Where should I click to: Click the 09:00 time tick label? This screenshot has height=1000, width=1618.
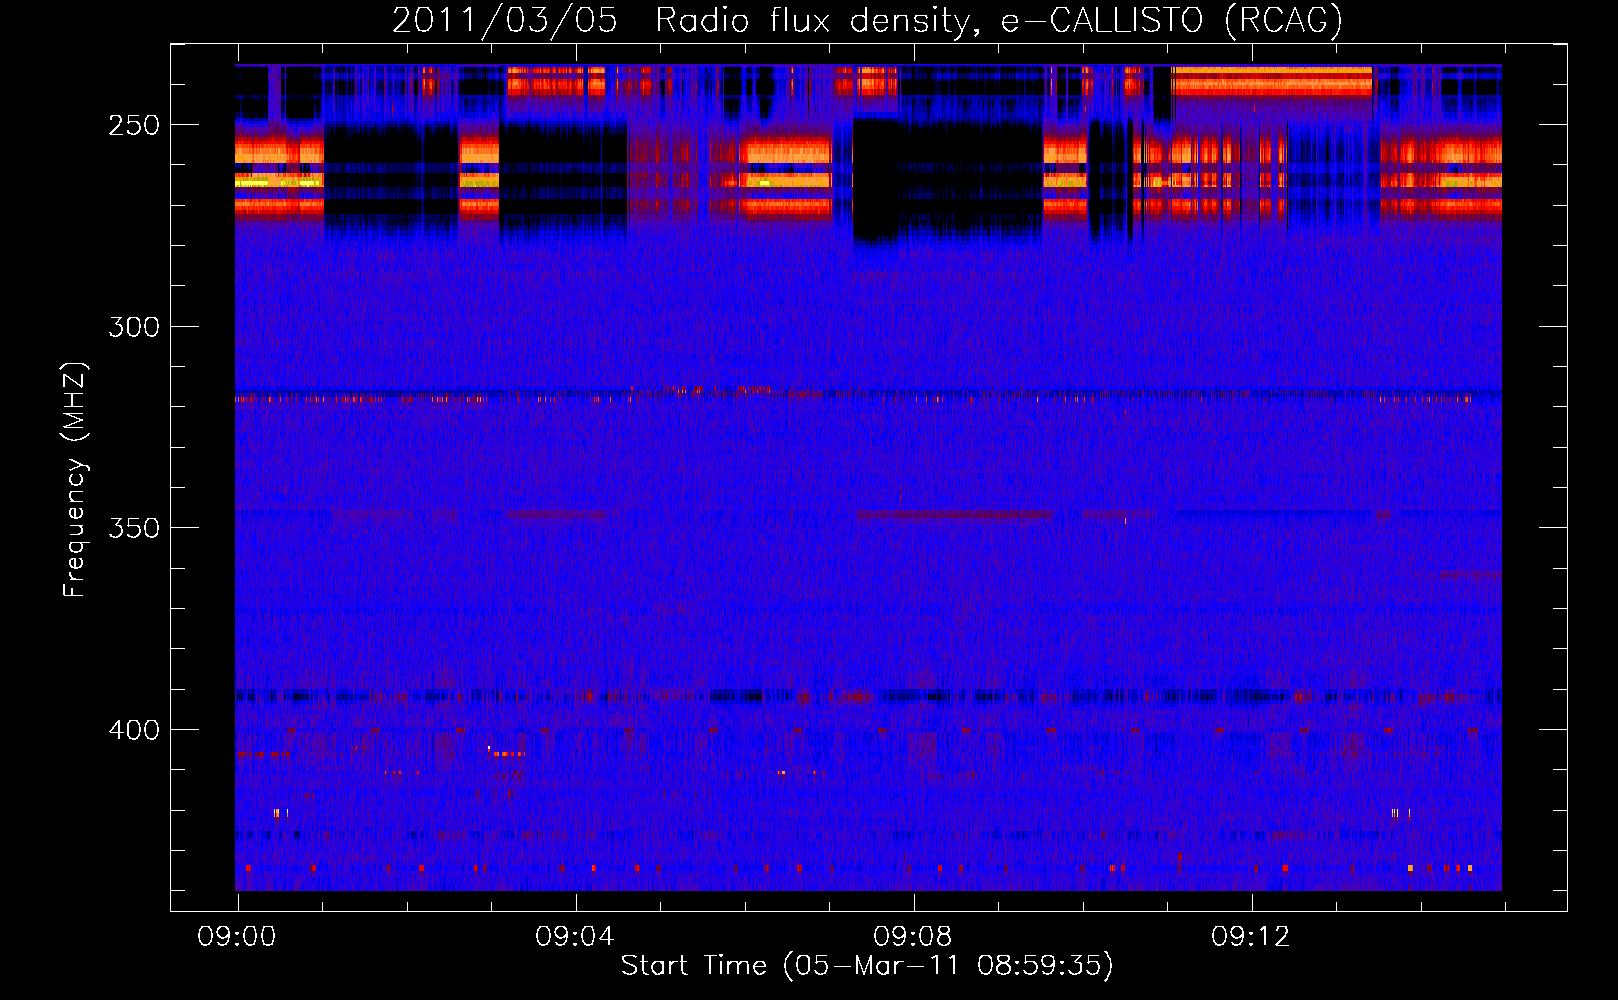[237, 937]
